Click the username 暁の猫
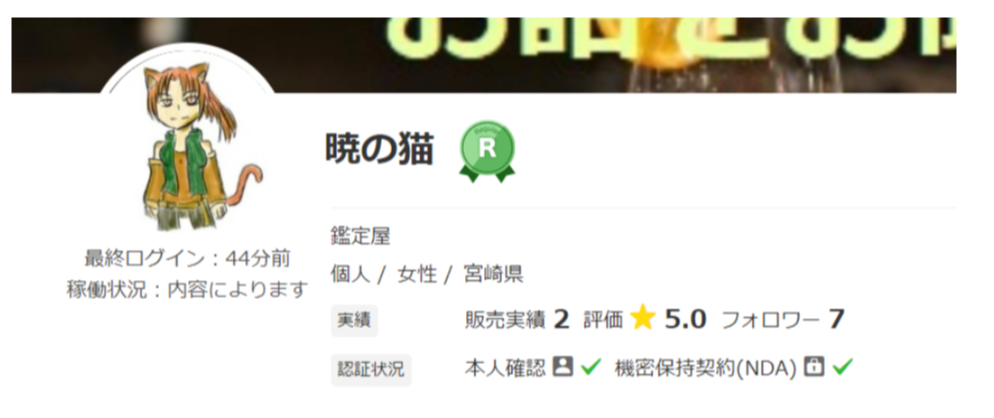Image resolution: width=994 pixels, height=418 pixels. 379,151
